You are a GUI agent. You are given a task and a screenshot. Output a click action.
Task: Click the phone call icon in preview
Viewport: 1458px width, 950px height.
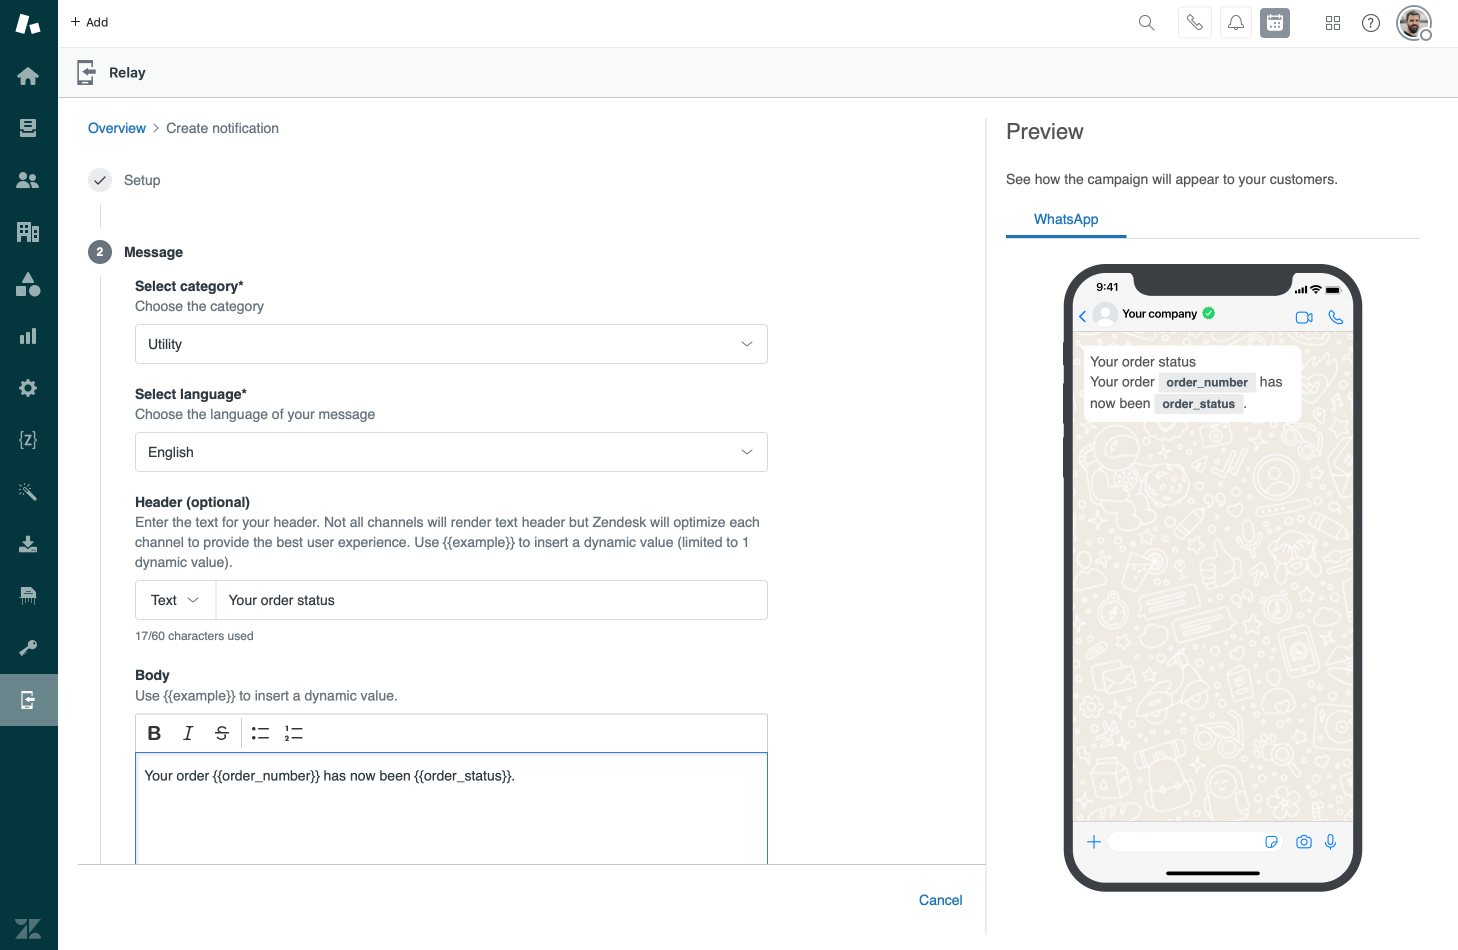pos(1336,317)
